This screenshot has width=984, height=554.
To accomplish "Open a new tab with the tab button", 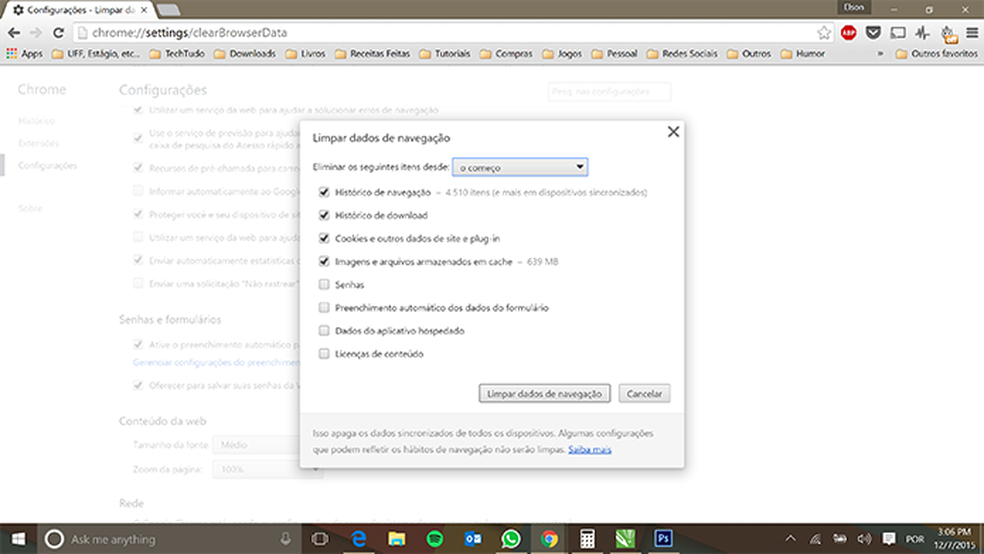I will point(168,10).
